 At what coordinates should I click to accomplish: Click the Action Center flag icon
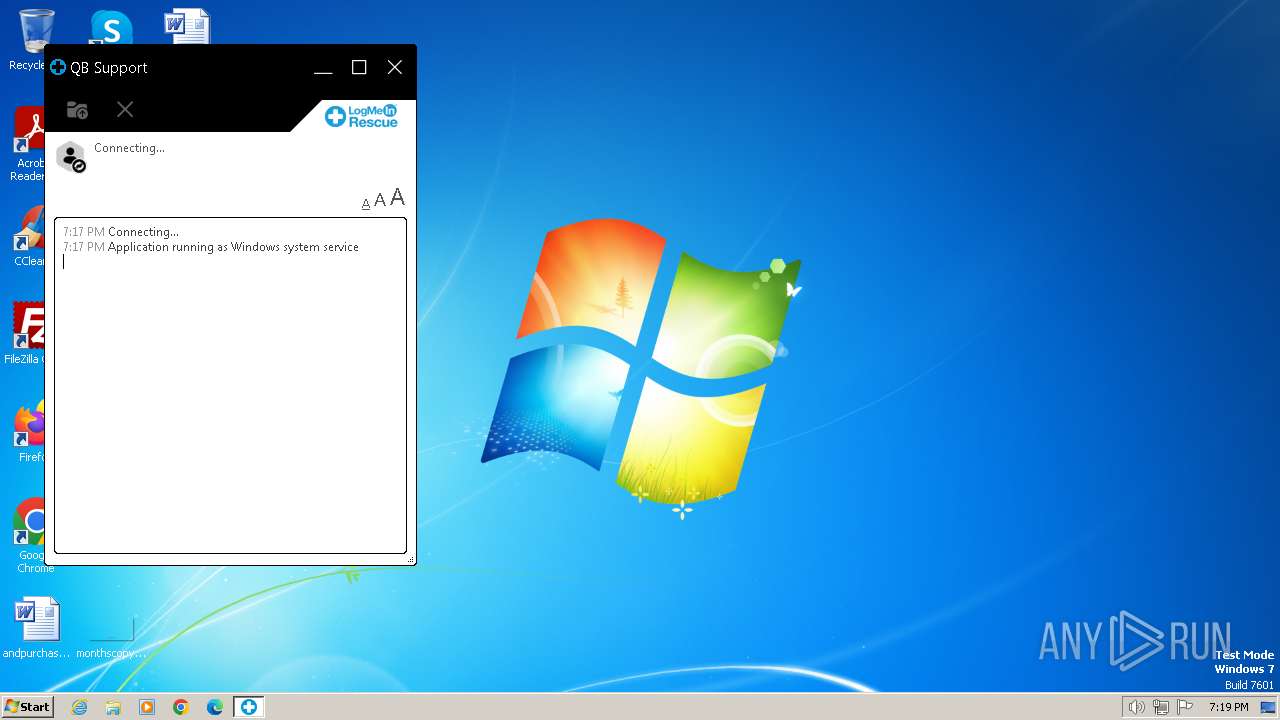1185,707
